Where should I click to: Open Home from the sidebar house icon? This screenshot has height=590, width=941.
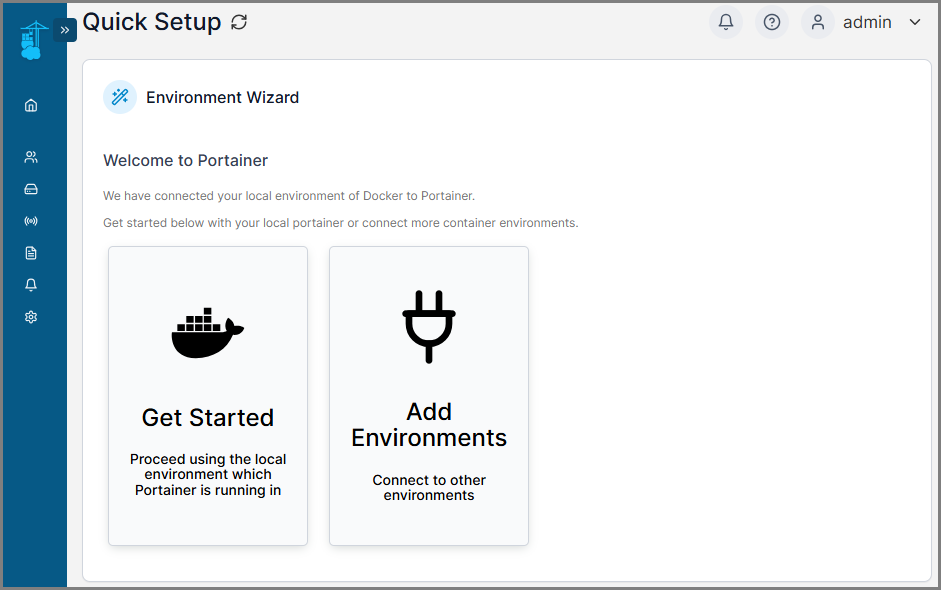tap(31, 106)
